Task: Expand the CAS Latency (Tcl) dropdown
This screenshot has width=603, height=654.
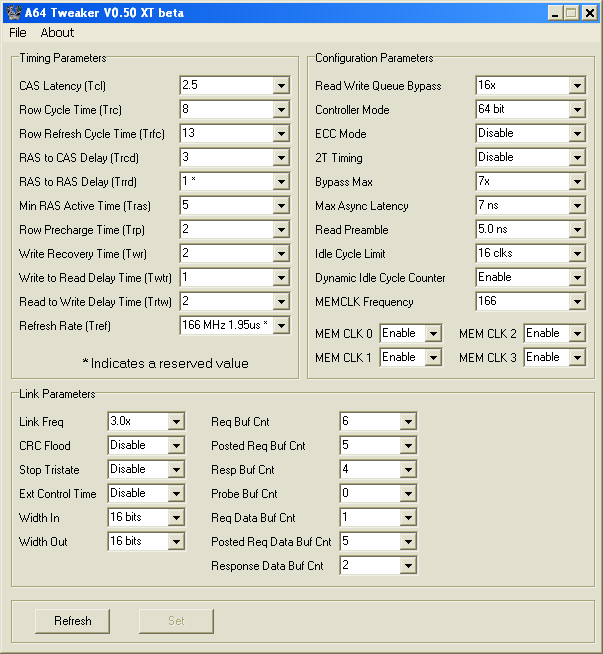Action: [281, 86]
